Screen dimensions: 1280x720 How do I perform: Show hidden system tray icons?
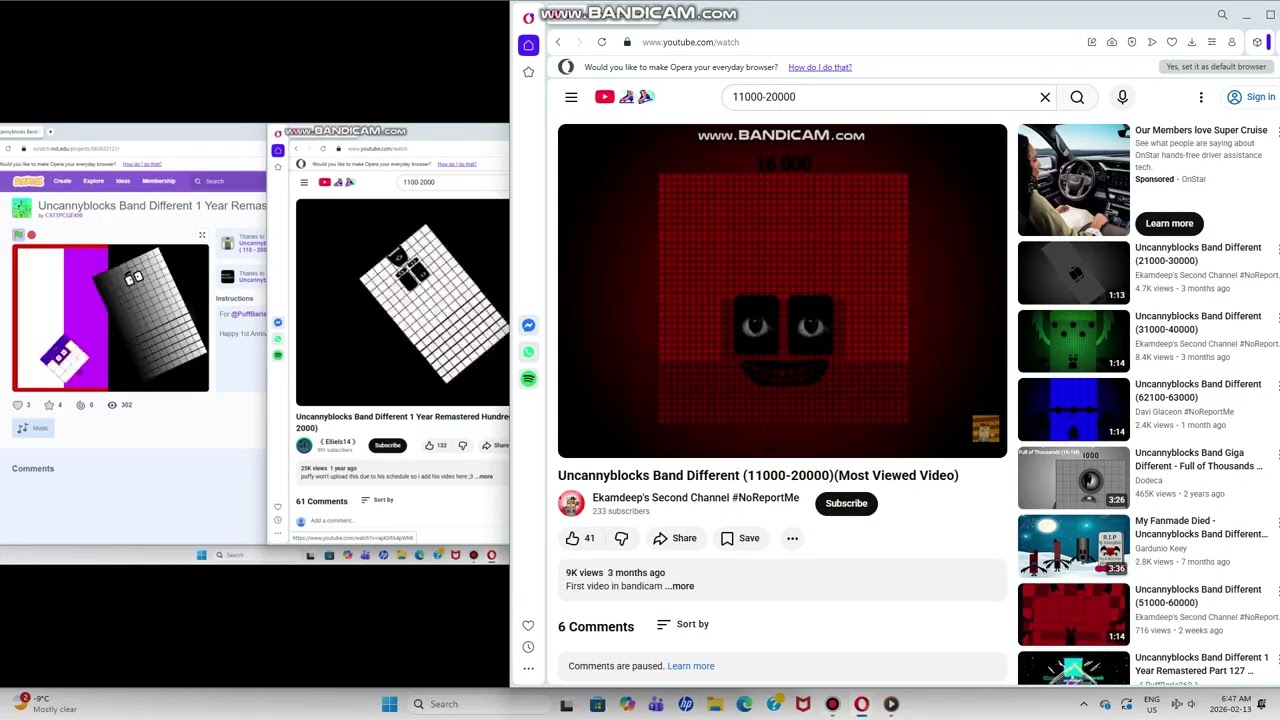pos(1083,704)
